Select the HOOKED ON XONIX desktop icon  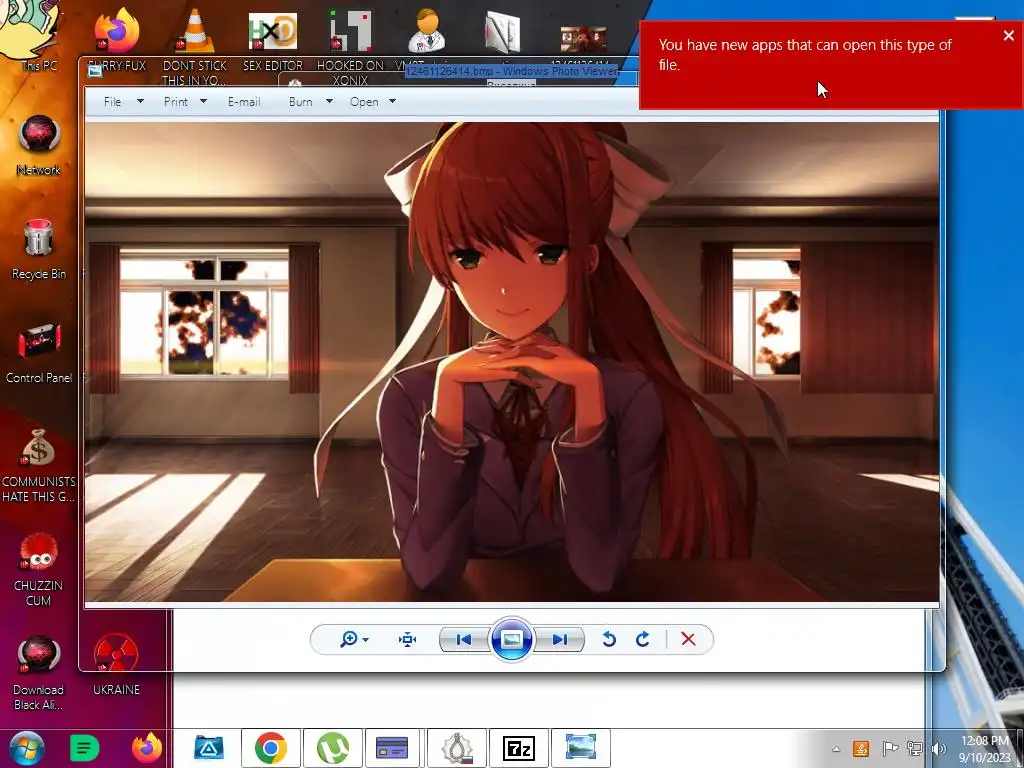350,47
